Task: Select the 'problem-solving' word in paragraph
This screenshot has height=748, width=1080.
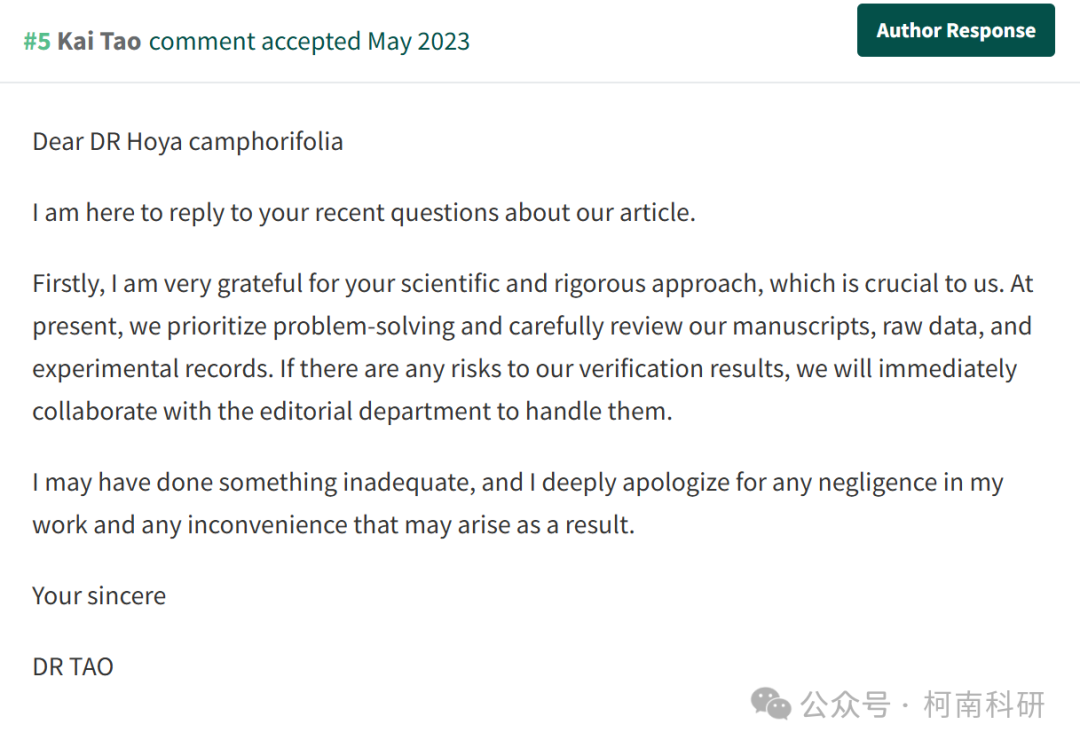Action: (x=364, y=326)
